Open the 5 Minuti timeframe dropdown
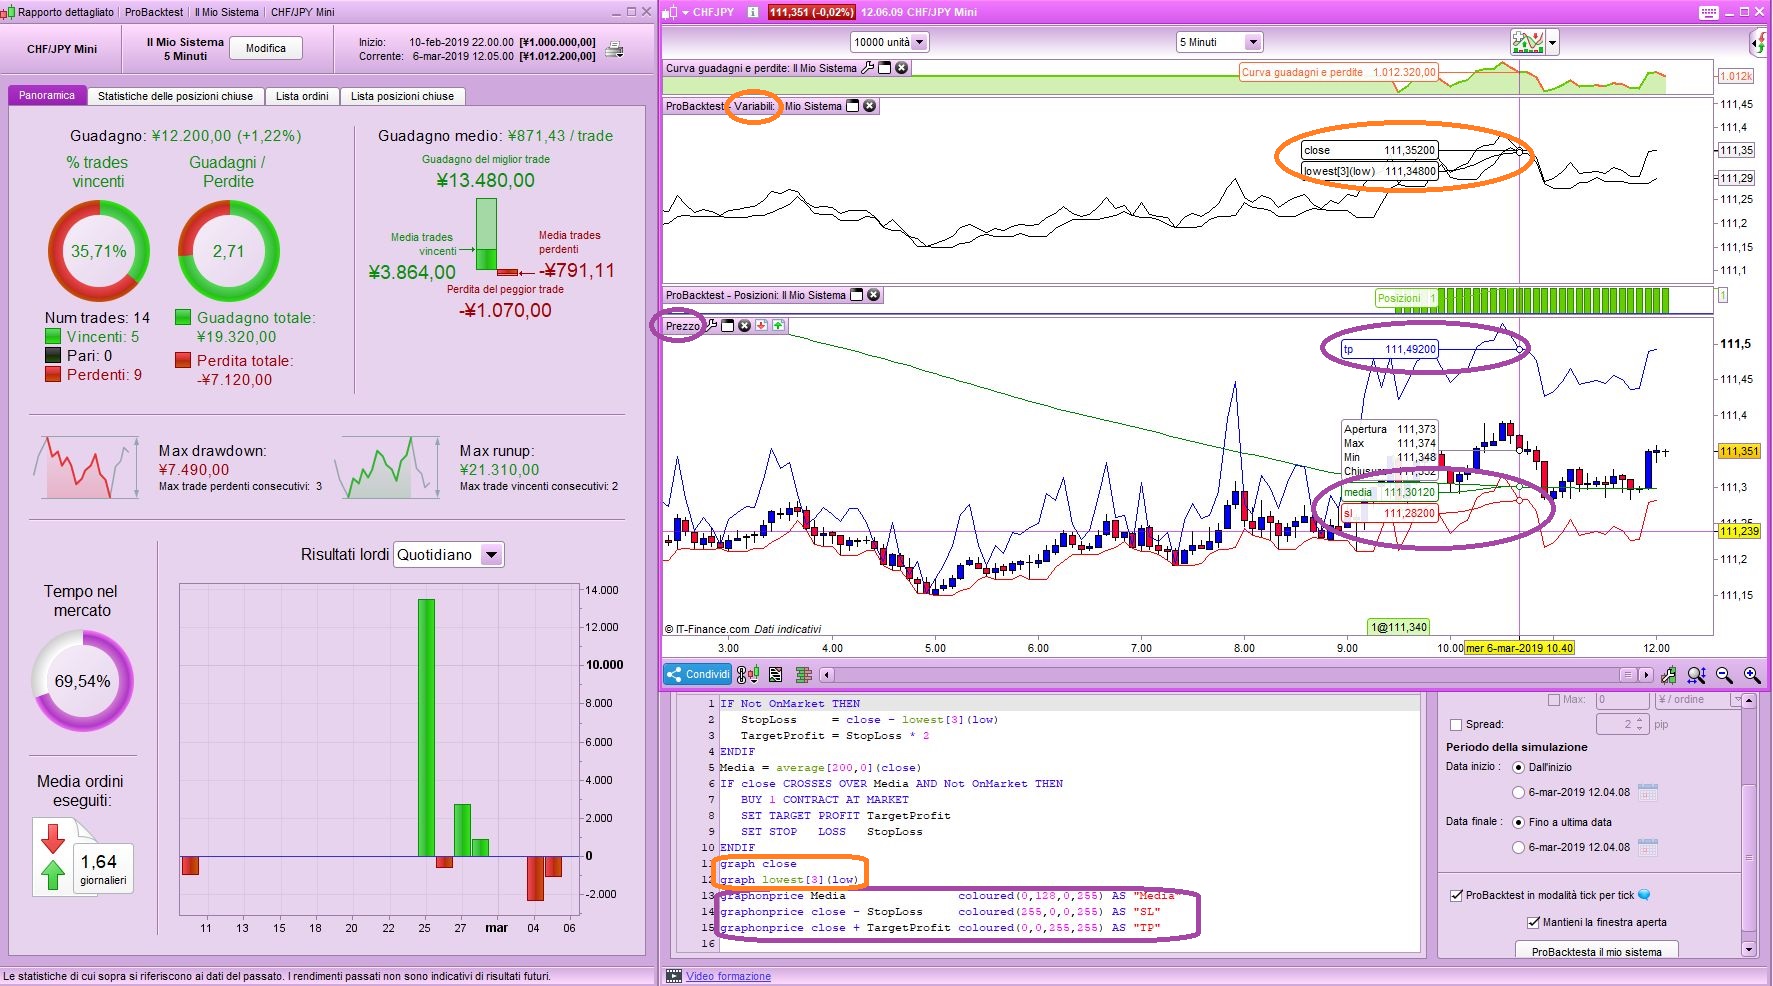The image size is (1773, 986). pyautogui.click(x=1219, y=42)
